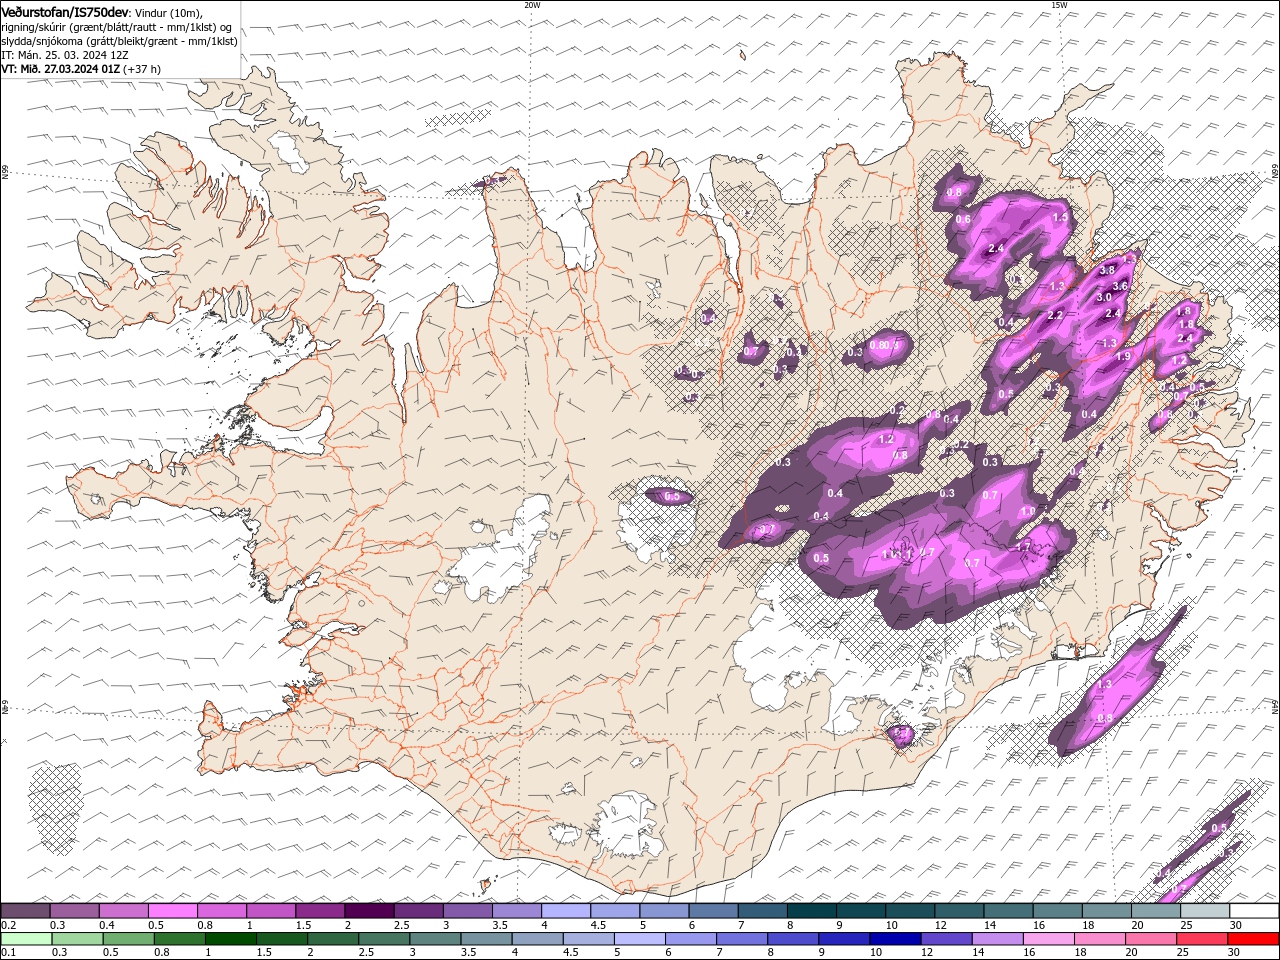Pick upper legend dark purple swatch between 2 and 2.5
This screenshot has height=960, width=1280.
369,911
